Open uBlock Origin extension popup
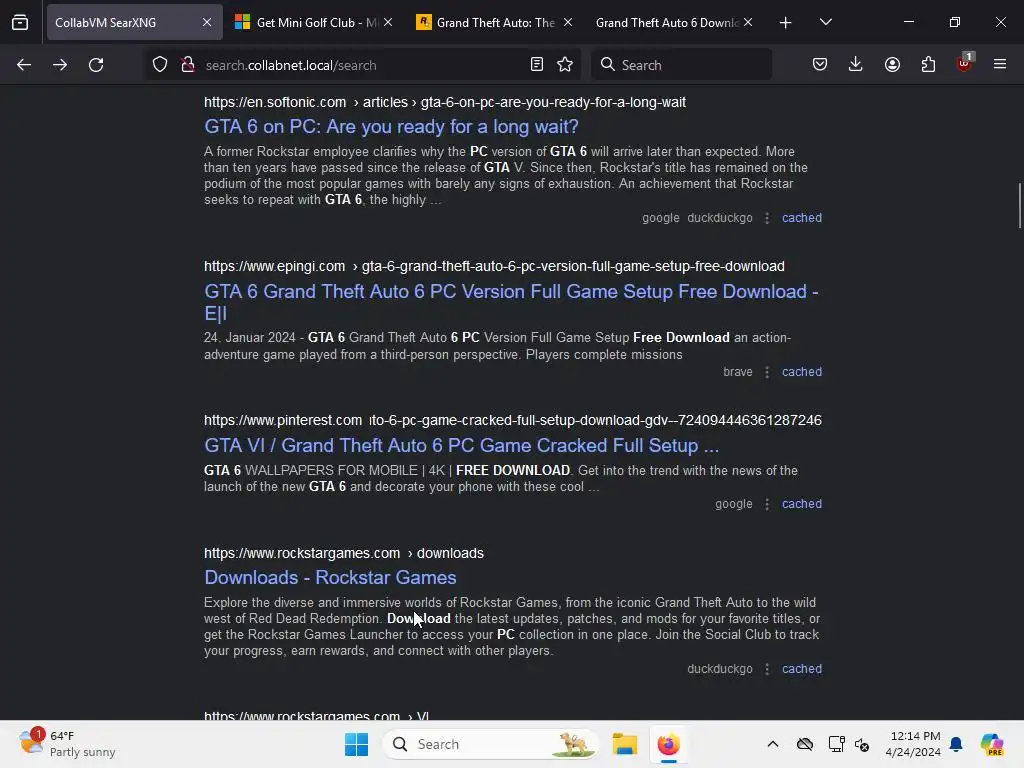1024x768 pixels. (x=965, y=63)
